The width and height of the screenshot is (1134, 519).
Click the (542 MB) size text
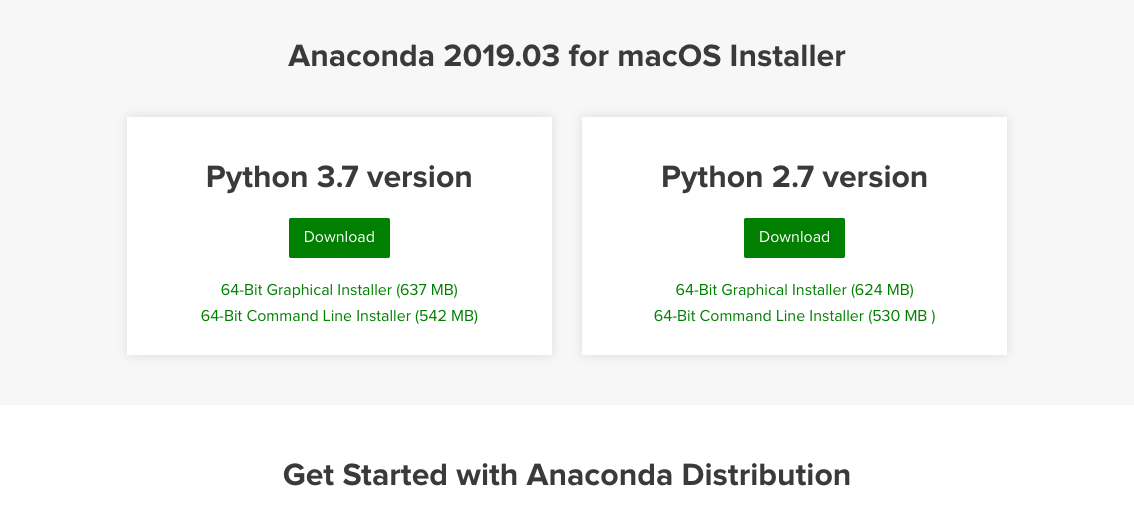[446, 316]
